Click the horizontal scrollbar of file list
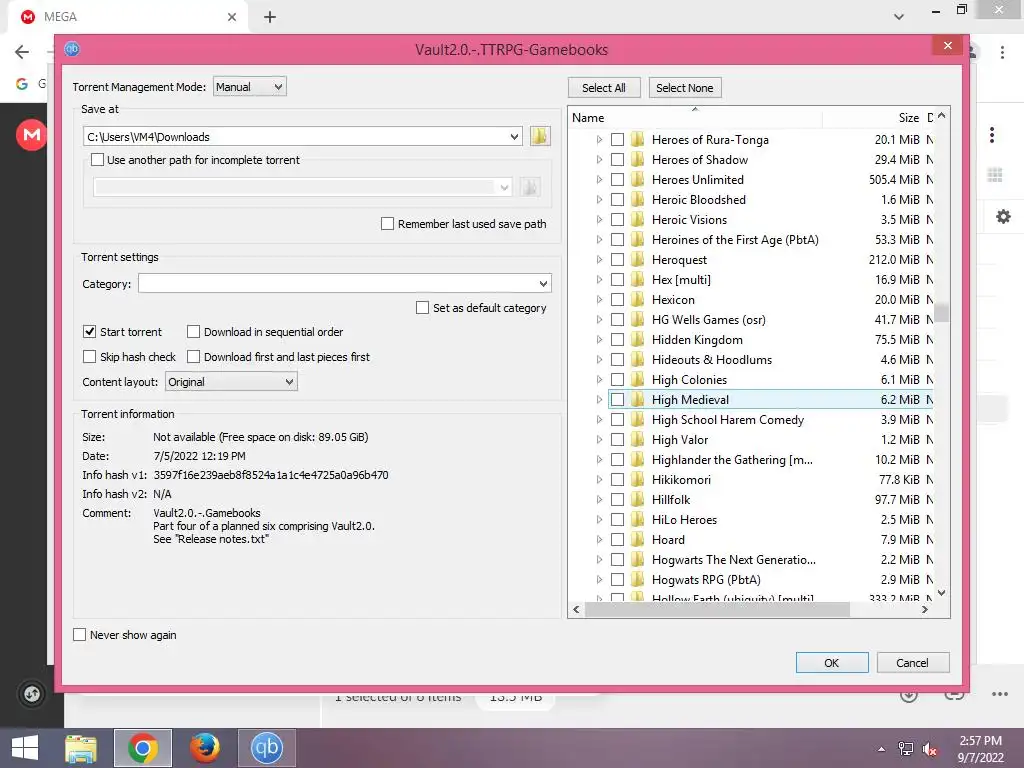The height and width of the screenshot is (768, 1024). (x=717, y=609)
